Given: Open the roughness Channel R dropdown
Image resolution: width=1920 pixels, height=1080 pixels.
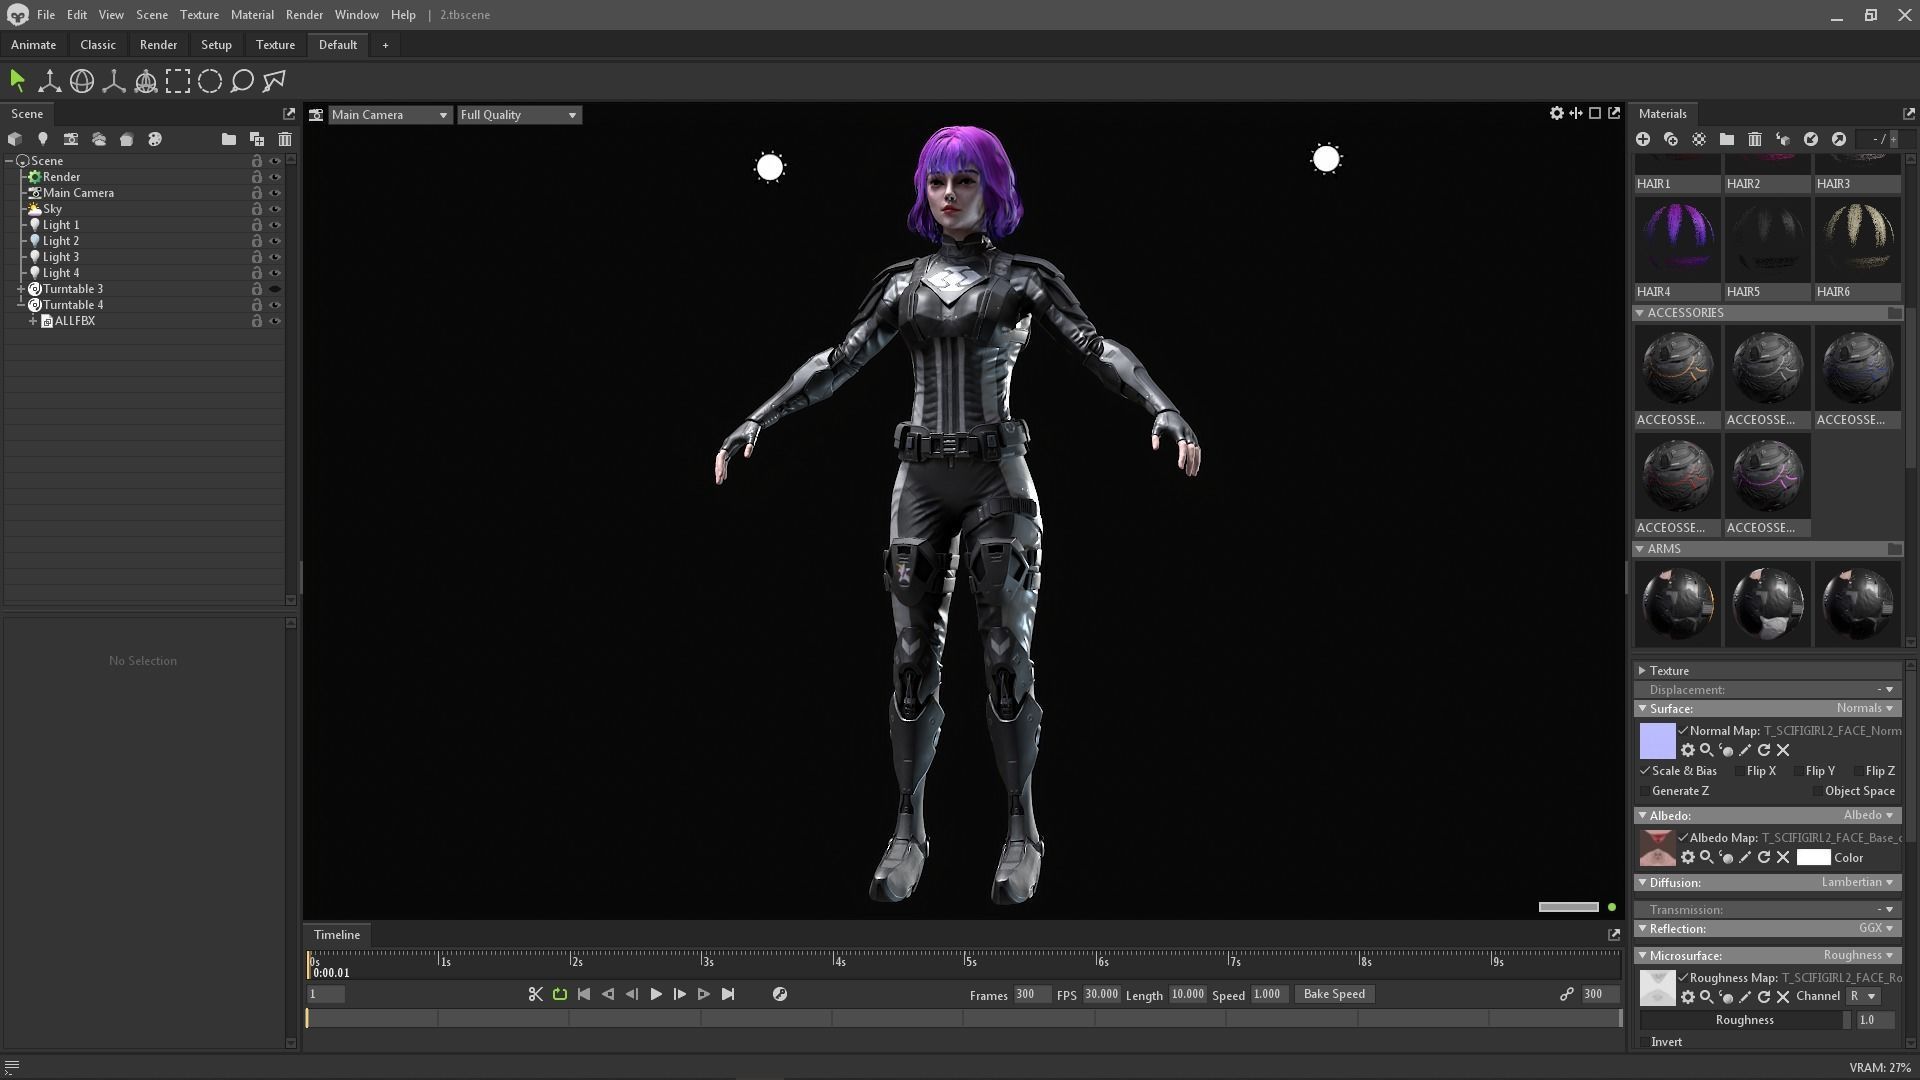Looking at the screenshot, I should 1863,996.
